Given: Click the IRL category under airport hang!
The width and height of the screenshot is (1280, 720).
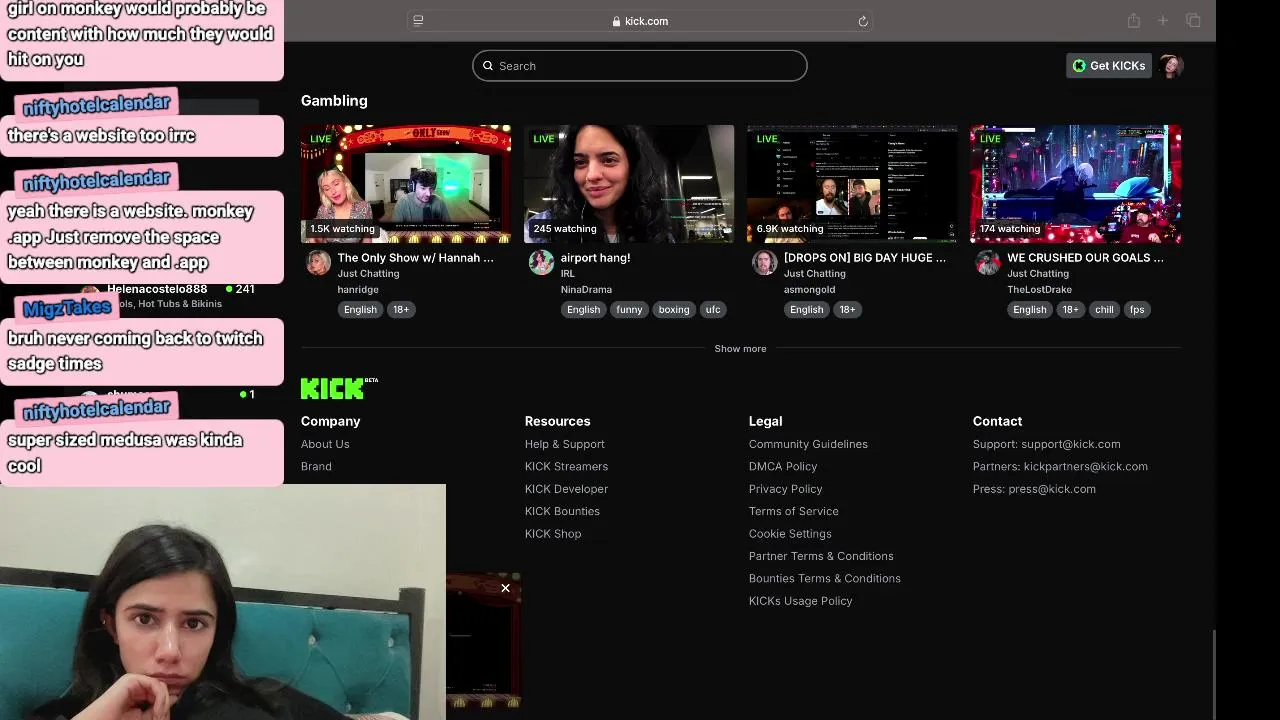Looking at the screenshot, I should [567, 274].
